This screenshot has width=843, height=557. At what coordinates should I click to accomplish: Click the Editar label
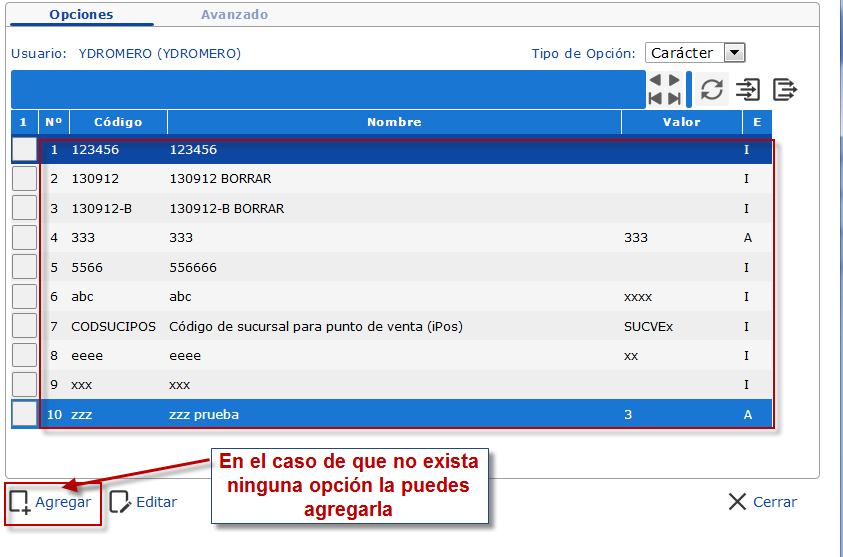point(156,502)
